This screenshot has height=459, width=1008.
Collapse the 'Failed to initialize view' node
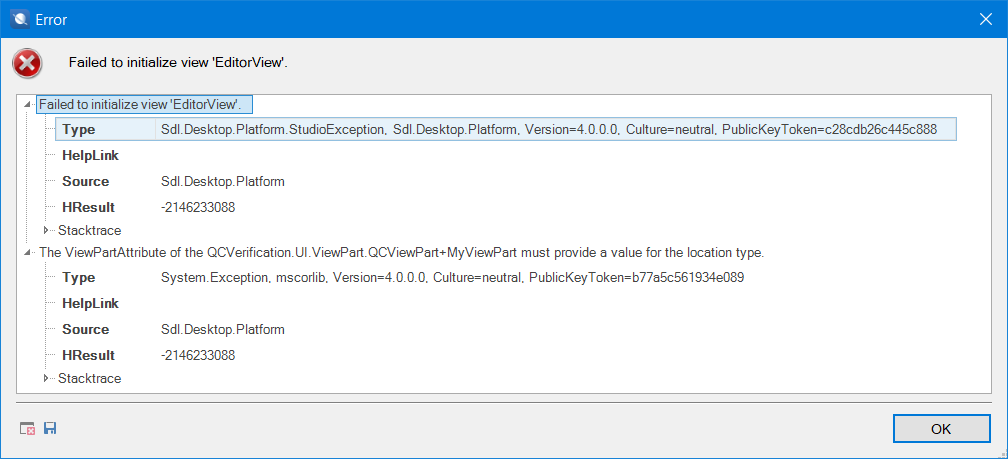(28, 104)
